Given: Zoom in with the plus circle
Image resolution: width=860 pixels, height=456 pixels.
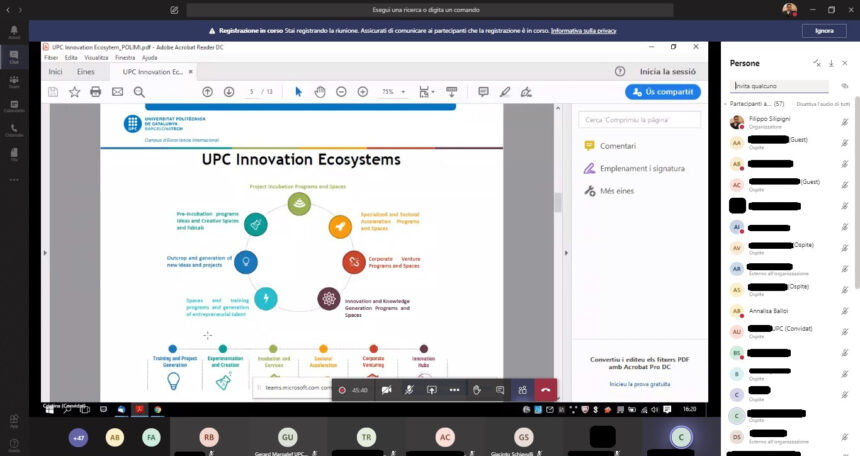Looking at the screenshot, I should (363, 92).
